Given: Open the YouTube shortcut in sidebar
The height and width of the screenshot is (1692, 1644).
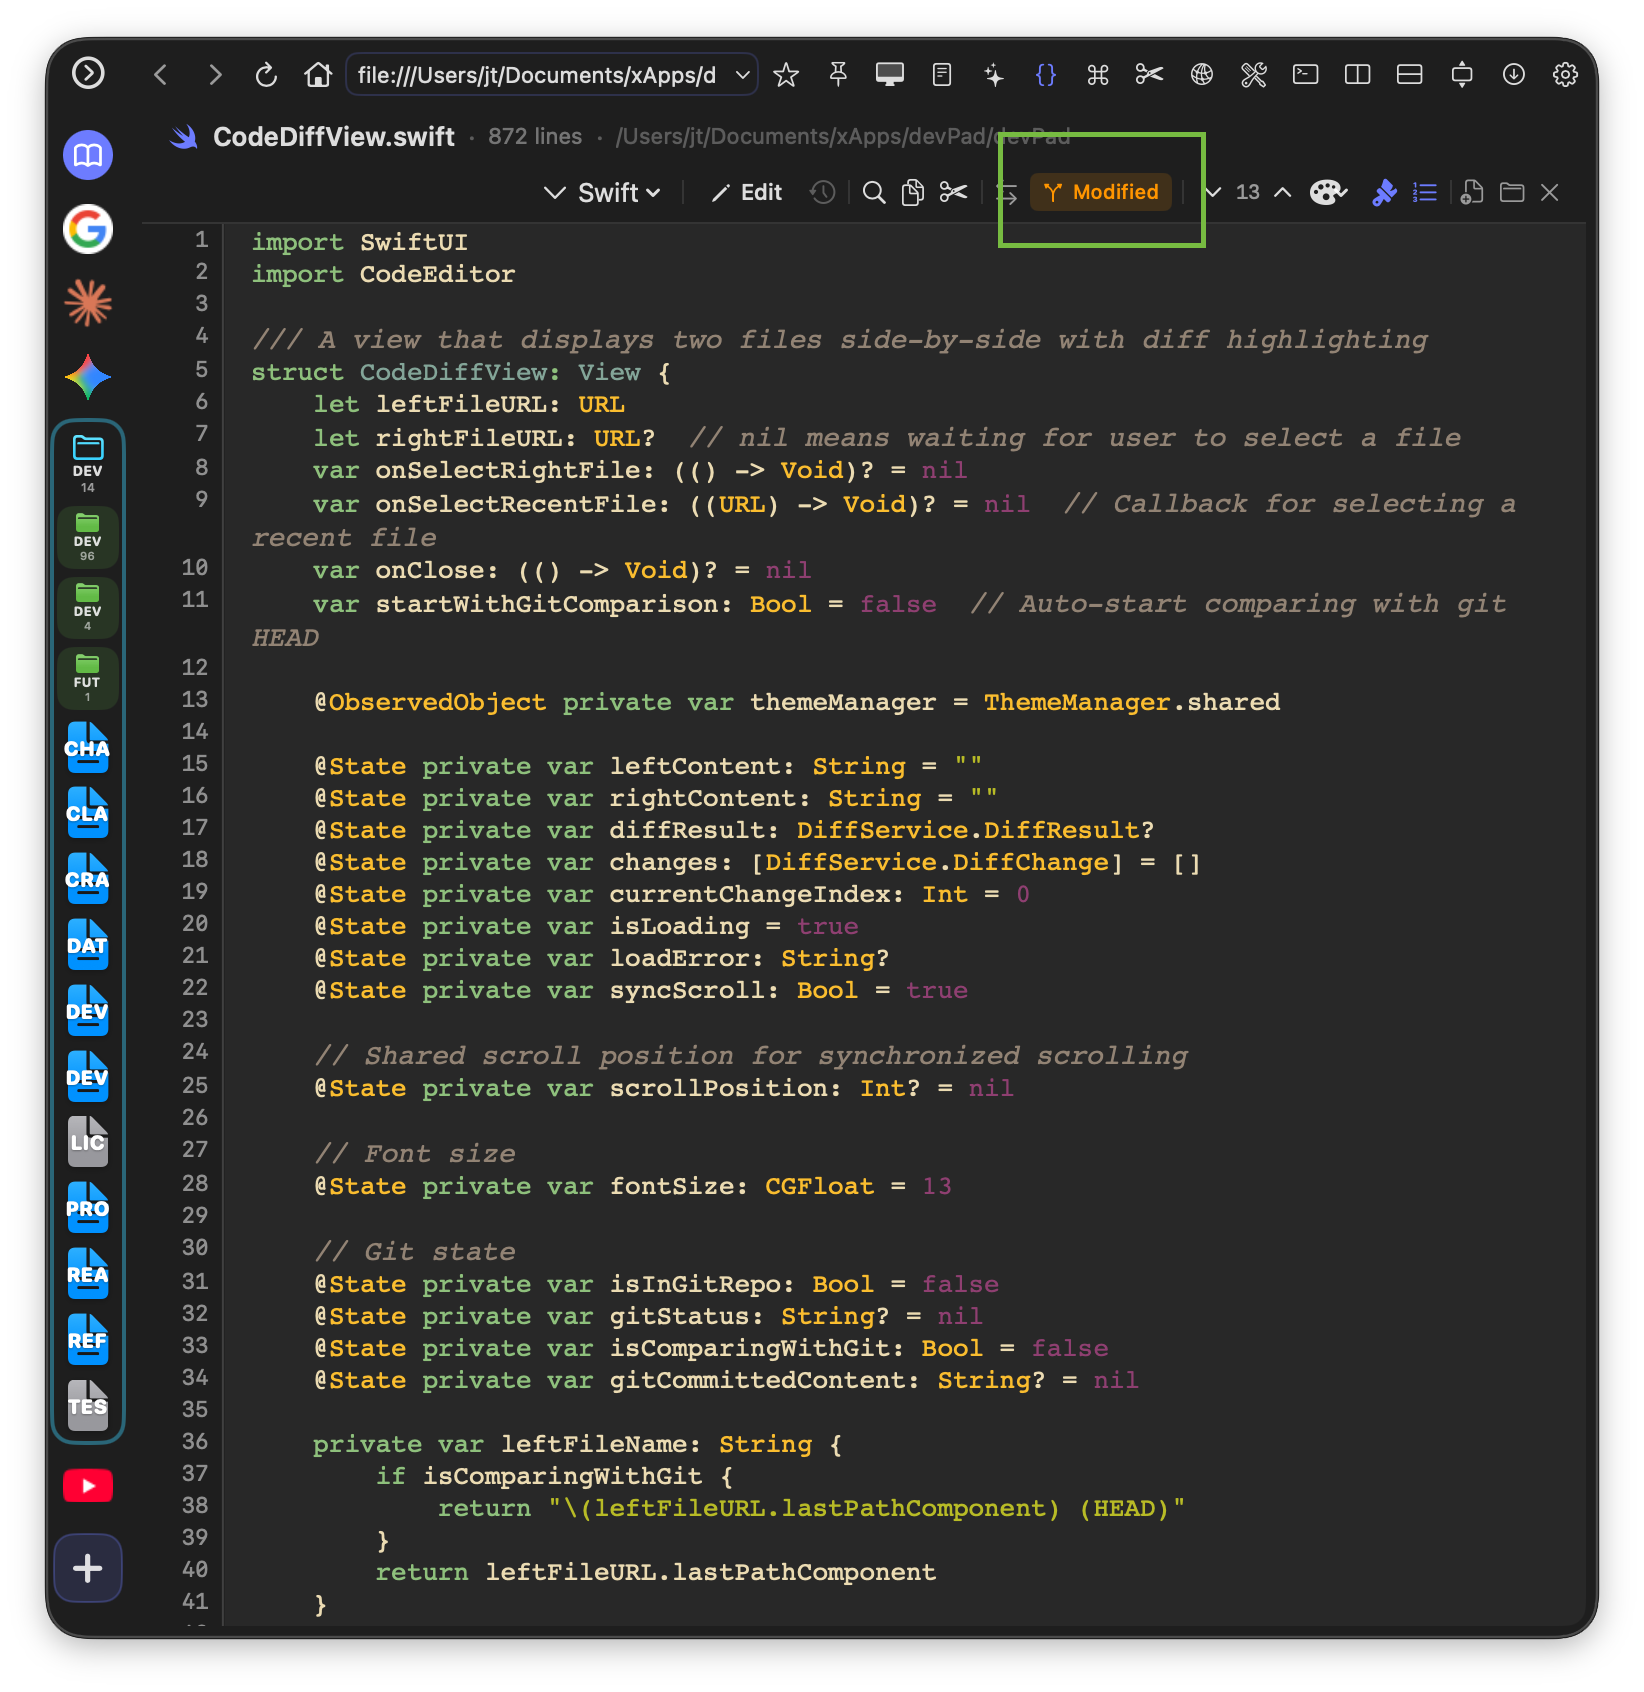Looking at the screenshot, I should [88, 1486].
